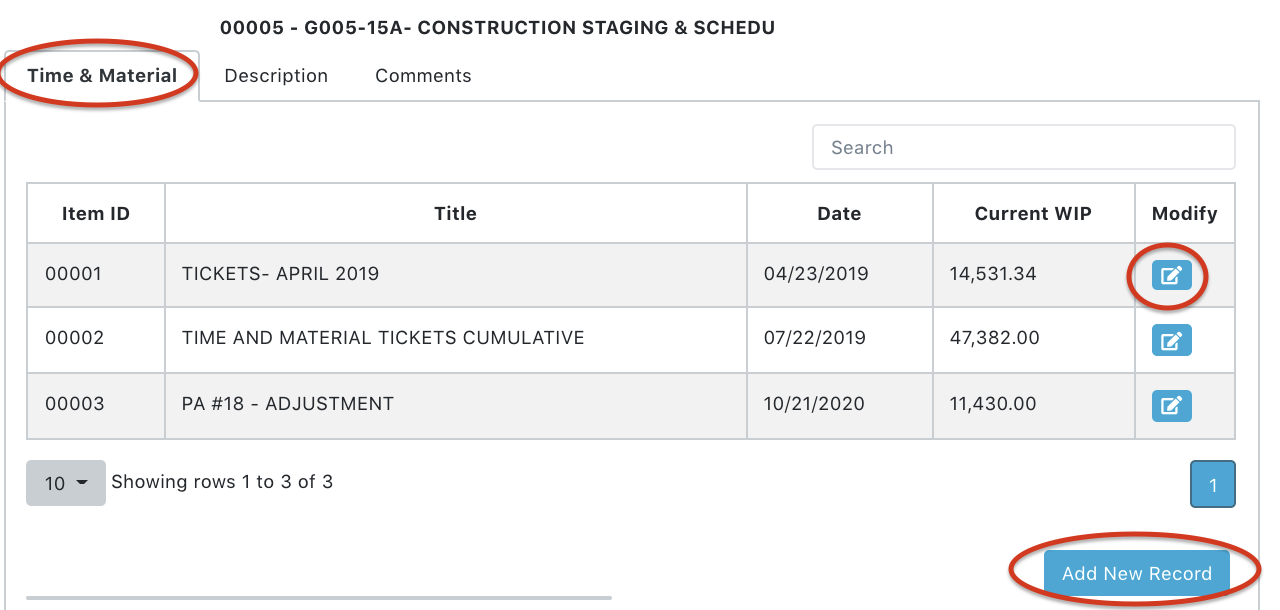Open the Description tab
Screen dimensions: 1280x610
click(x=276, y=76)
